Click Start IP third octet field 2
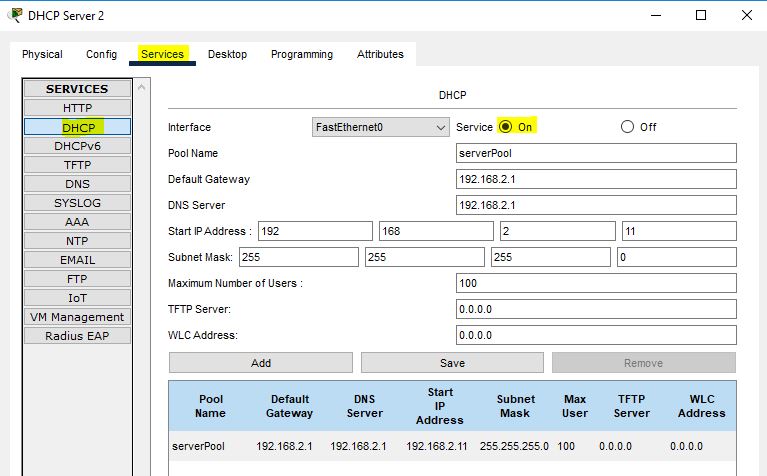Viewport: 767px width, 476px height. click(x=558, y=231)
